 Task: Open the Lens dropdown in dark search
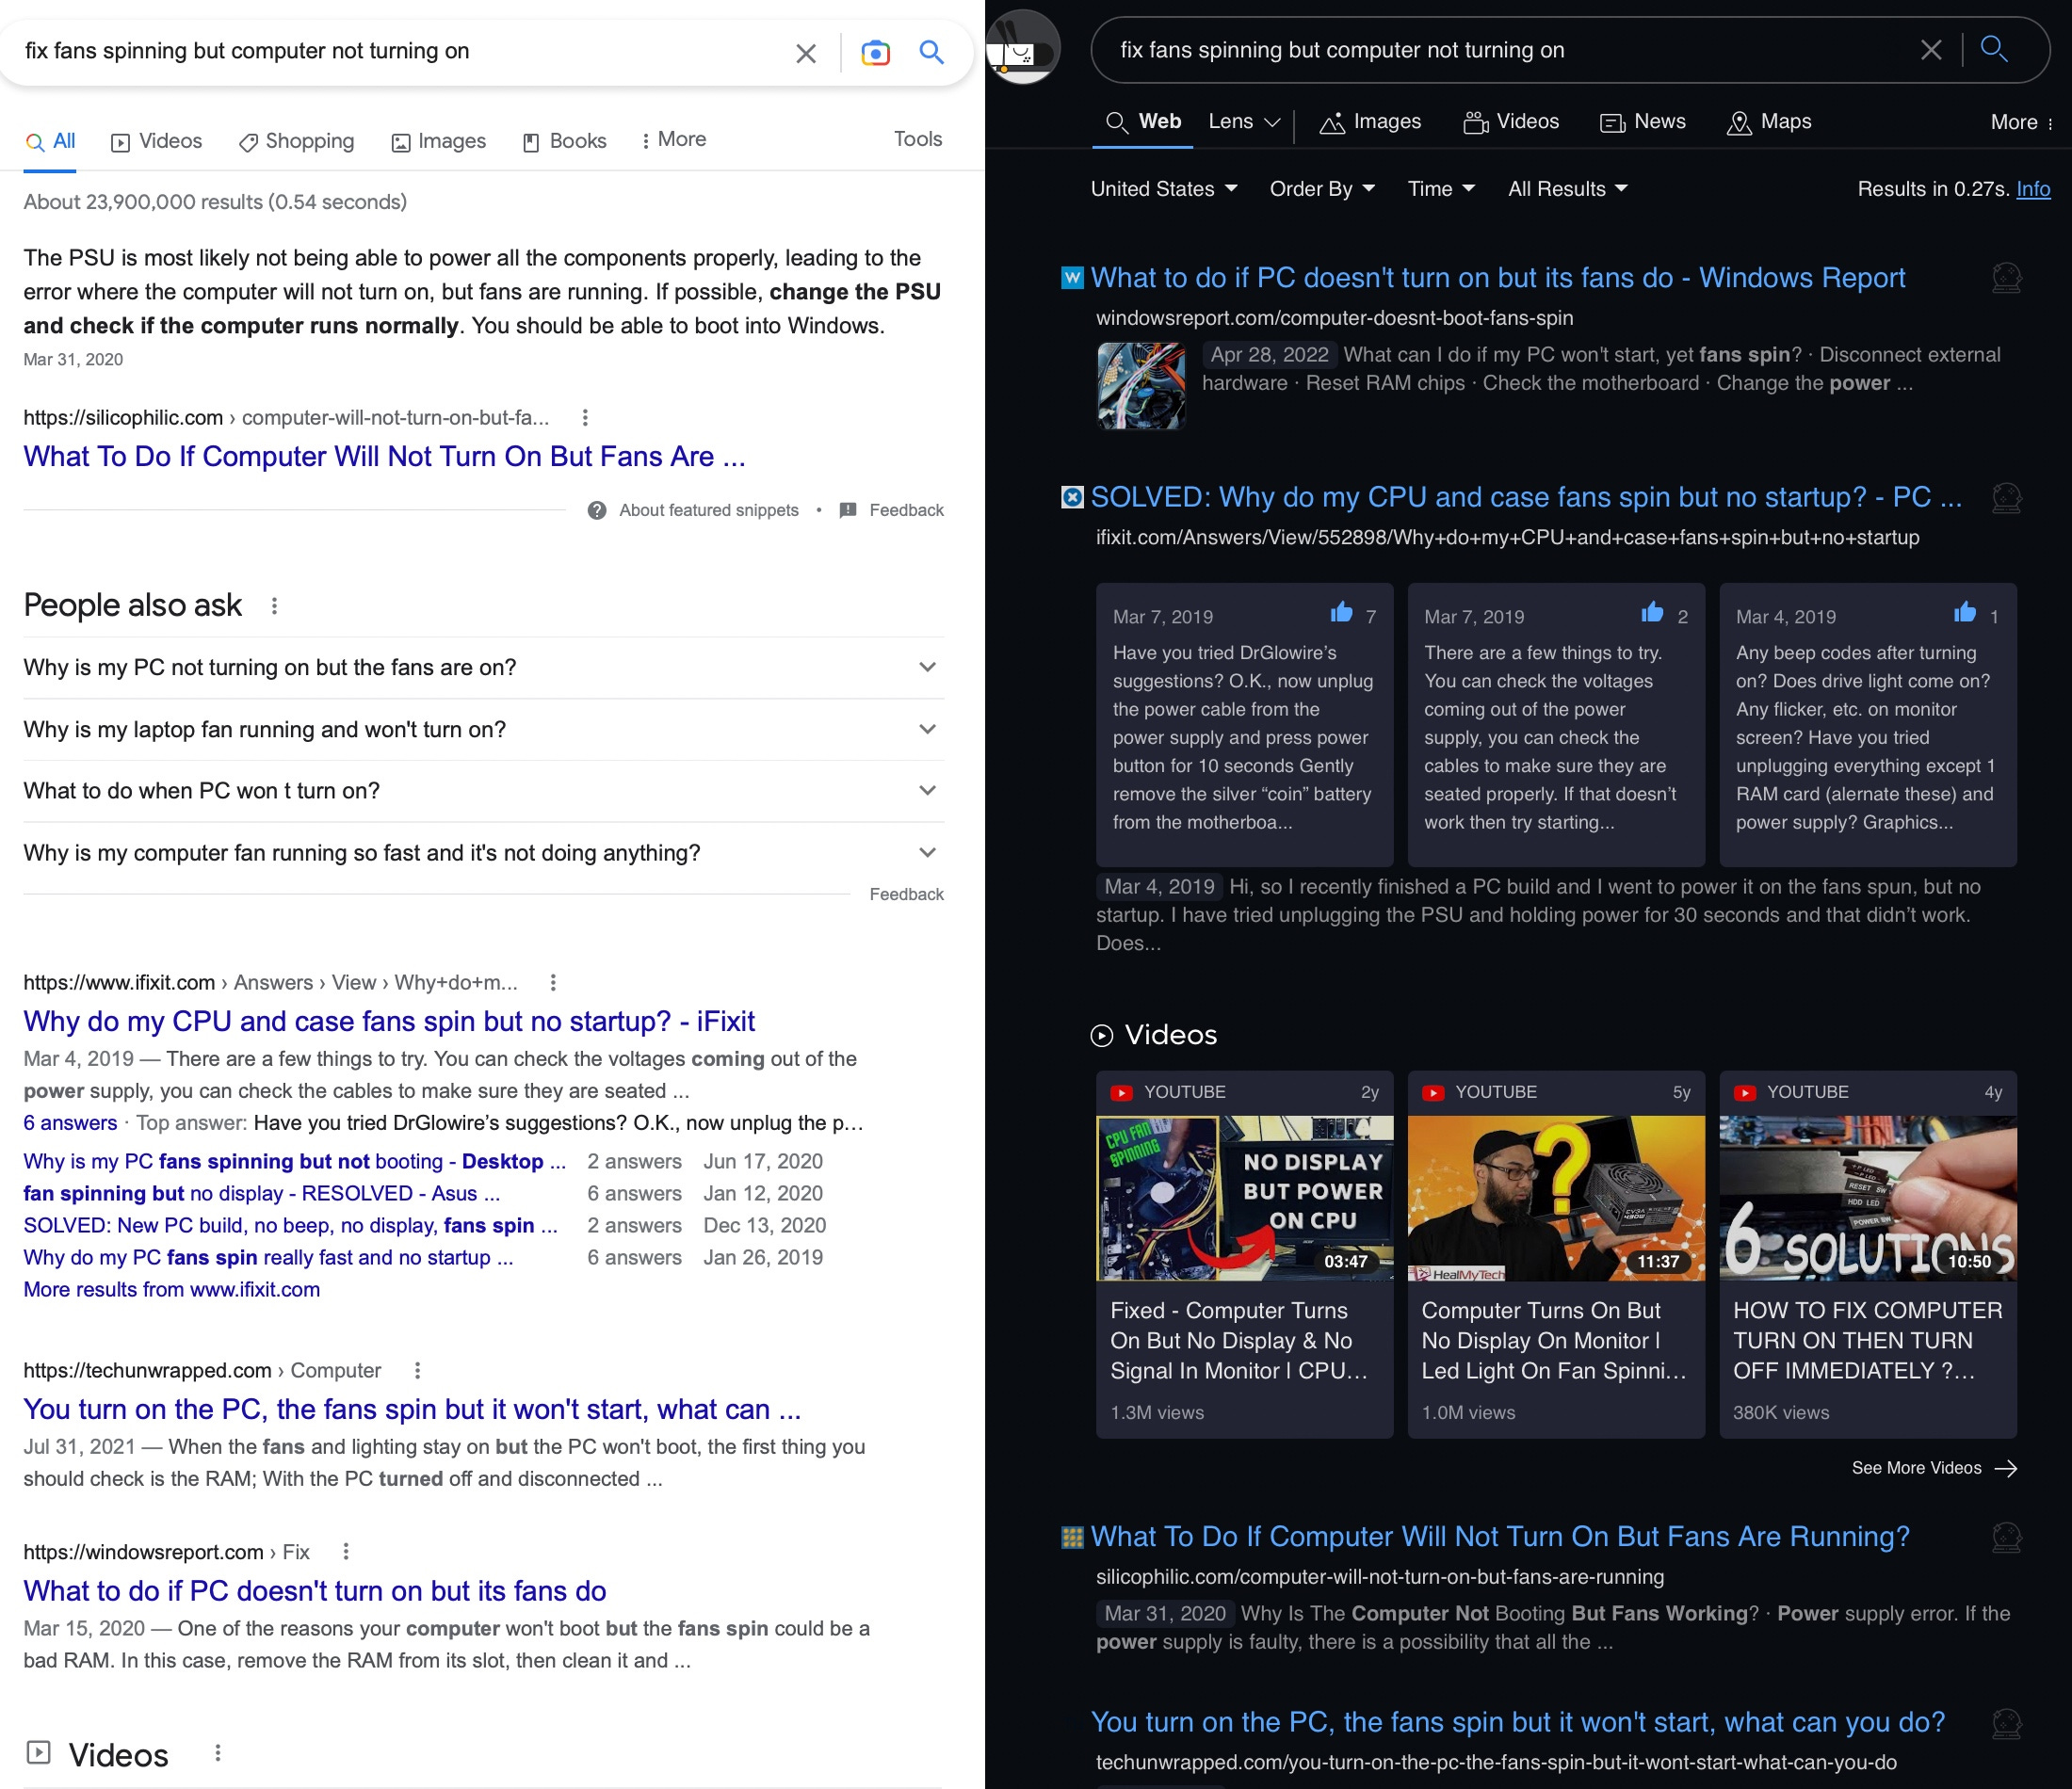pos(1244,122)
